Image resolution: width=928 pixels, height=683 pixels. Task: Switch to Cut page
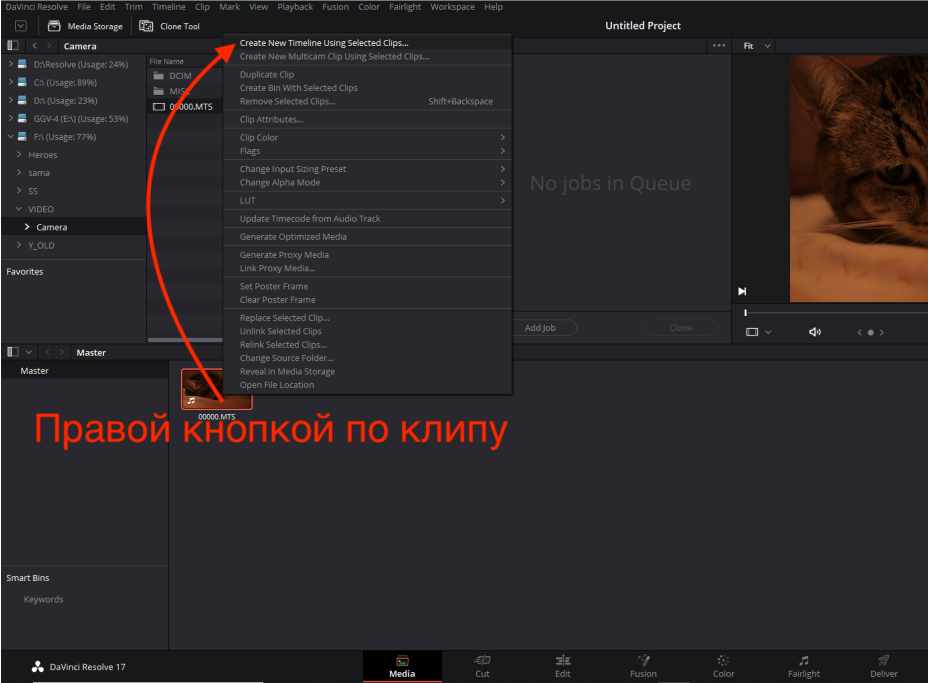tap(482, 666)
